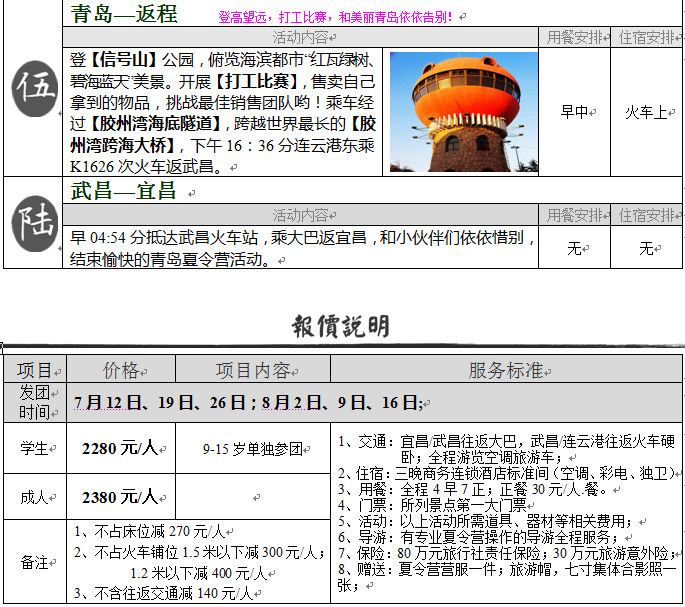Click the pricing table header 服务标准
The height and width of the screenshot is (607, 685).
coord(506,370)
